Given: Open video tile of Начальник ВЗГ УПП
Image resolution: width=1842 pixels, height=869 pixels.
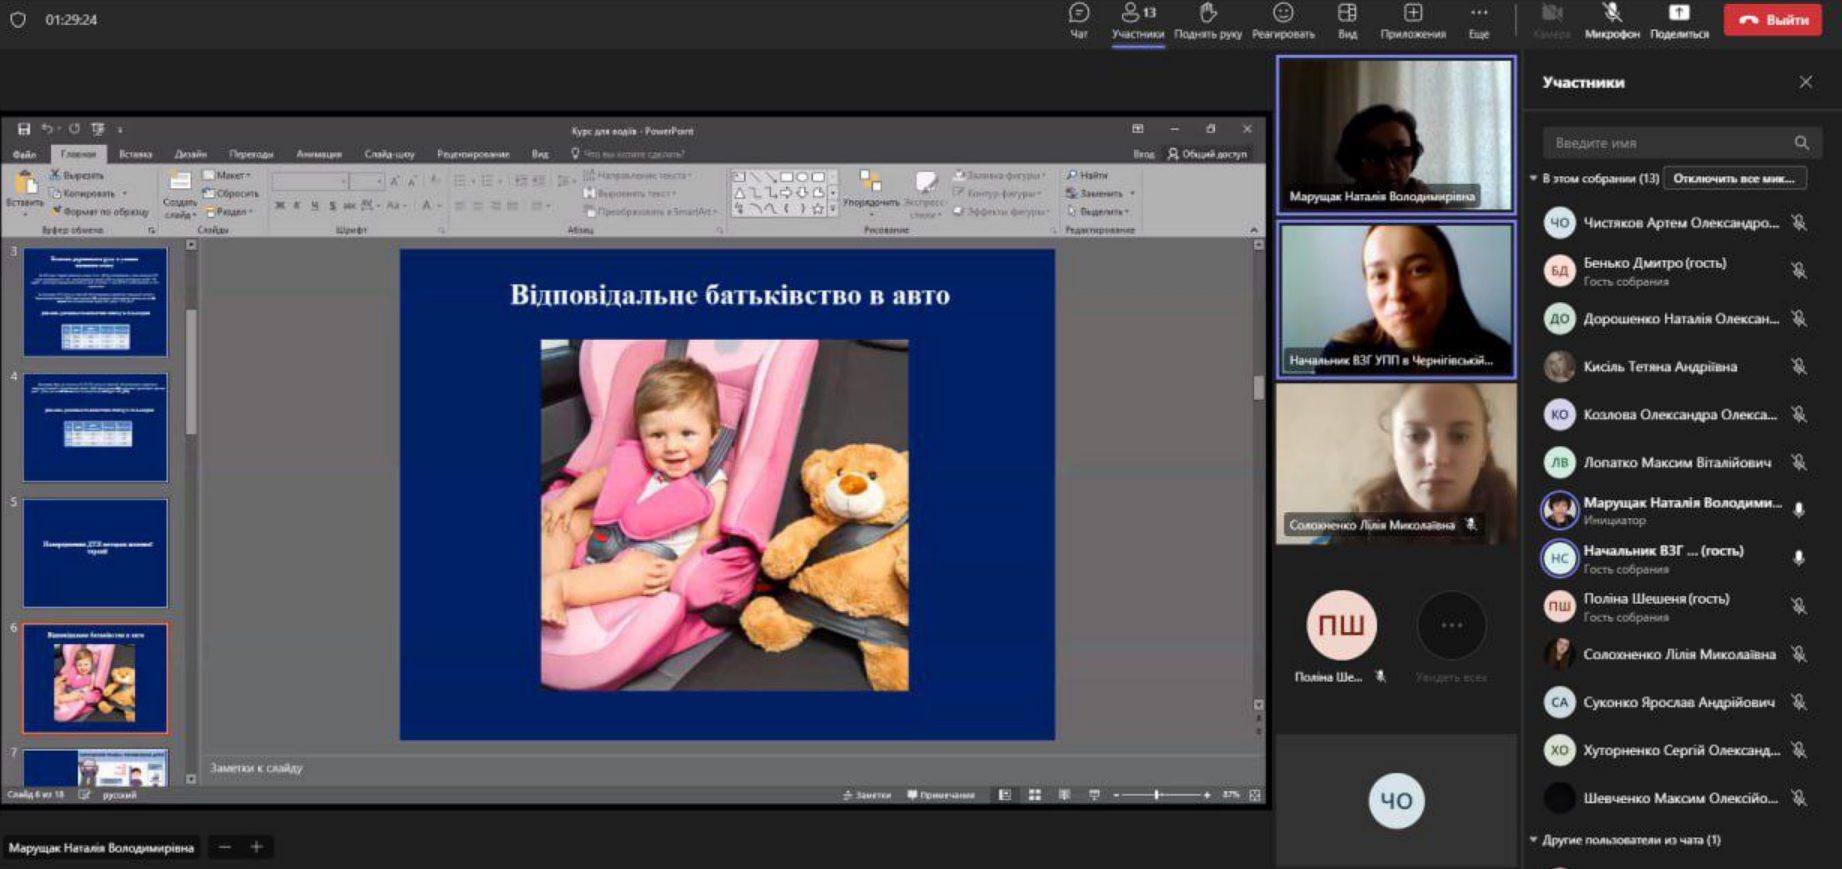Looking at the screenshot, I should point(1396,299).
